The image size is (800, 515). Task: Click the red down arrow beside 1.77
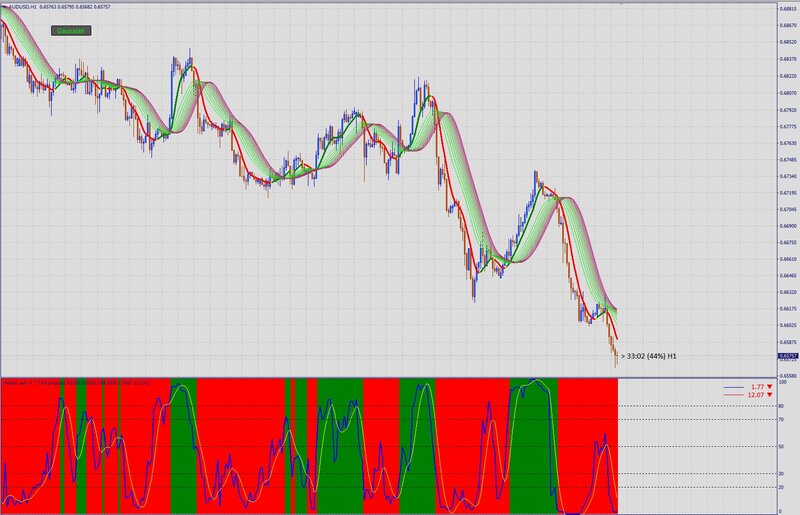coord(769,387)
